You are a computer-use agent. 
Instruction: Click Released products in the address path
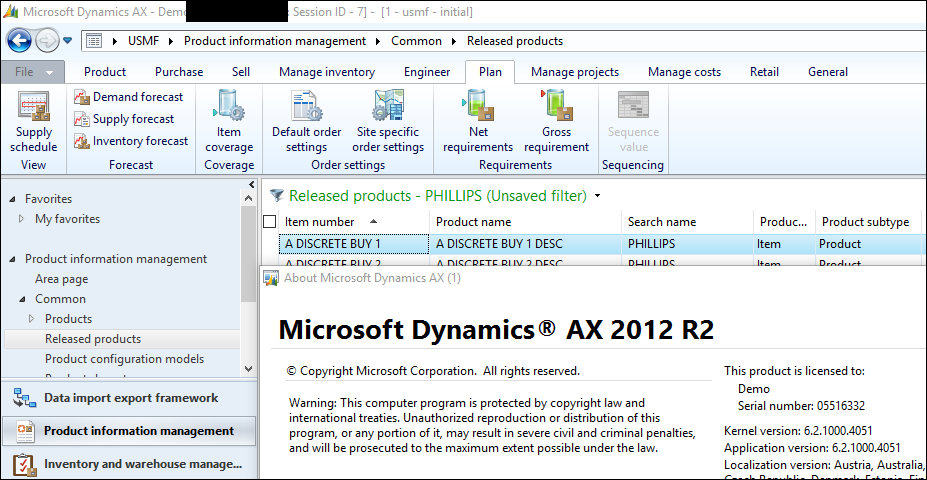tap(515, 41)
